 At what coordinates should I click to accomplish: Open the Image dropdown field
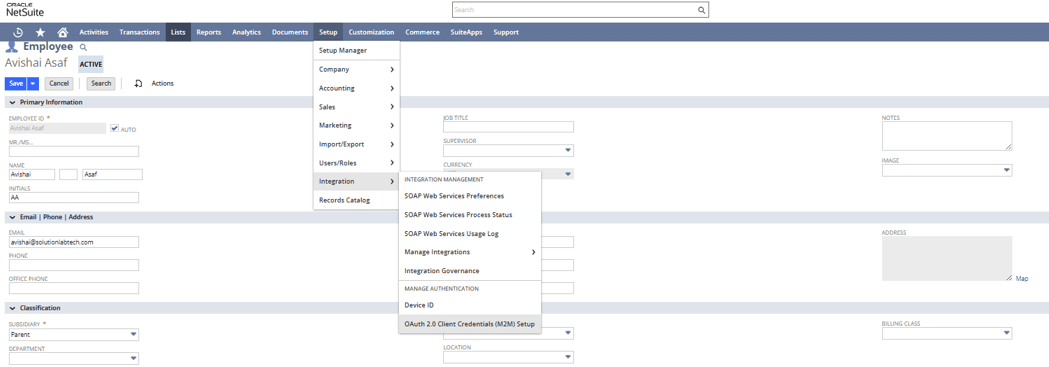947,170
